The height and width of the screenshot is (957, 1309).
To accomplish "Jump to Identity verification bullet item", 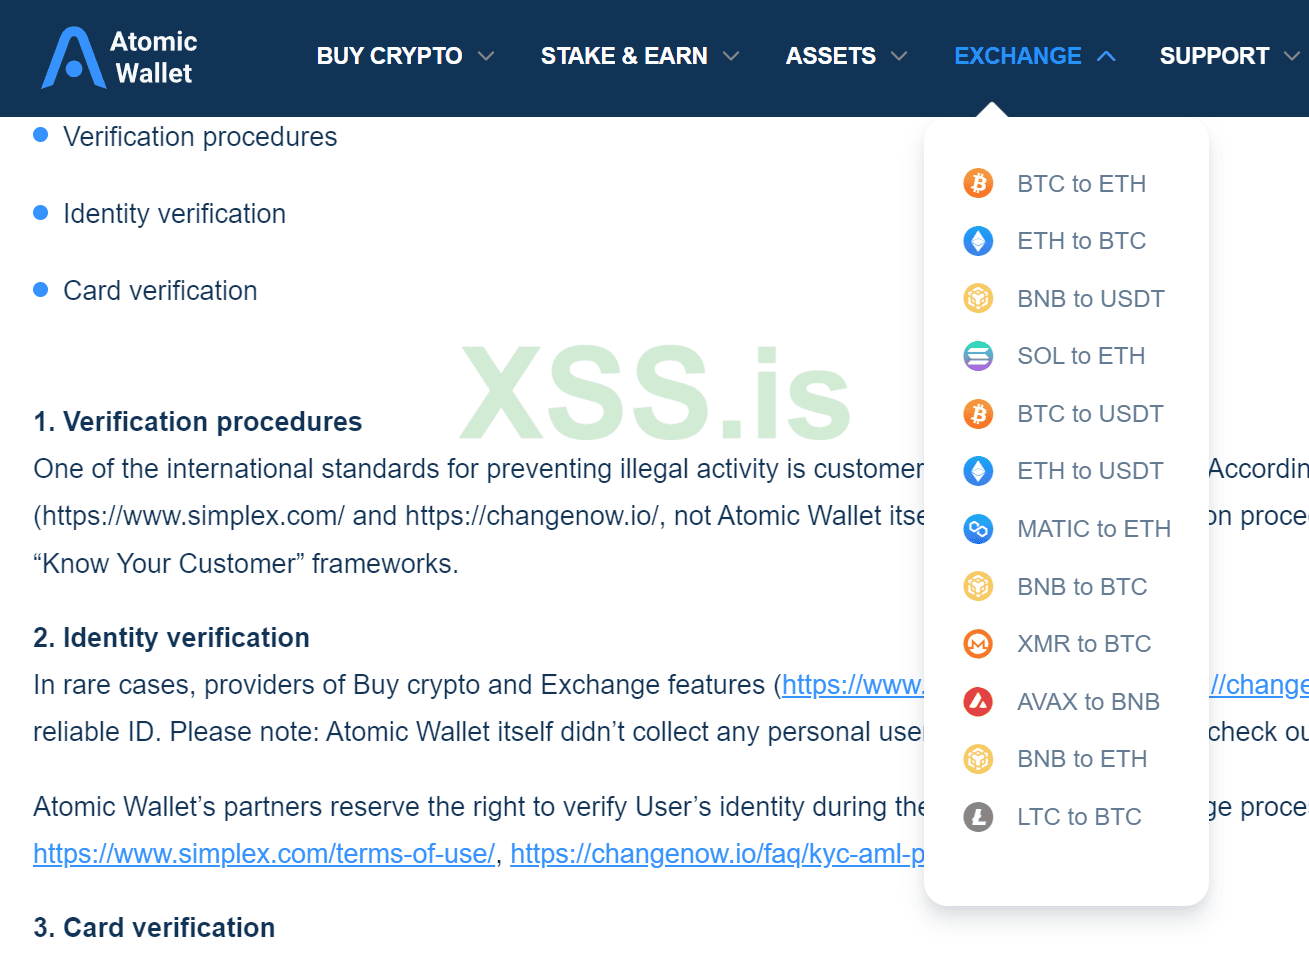I will coord(174,214).
